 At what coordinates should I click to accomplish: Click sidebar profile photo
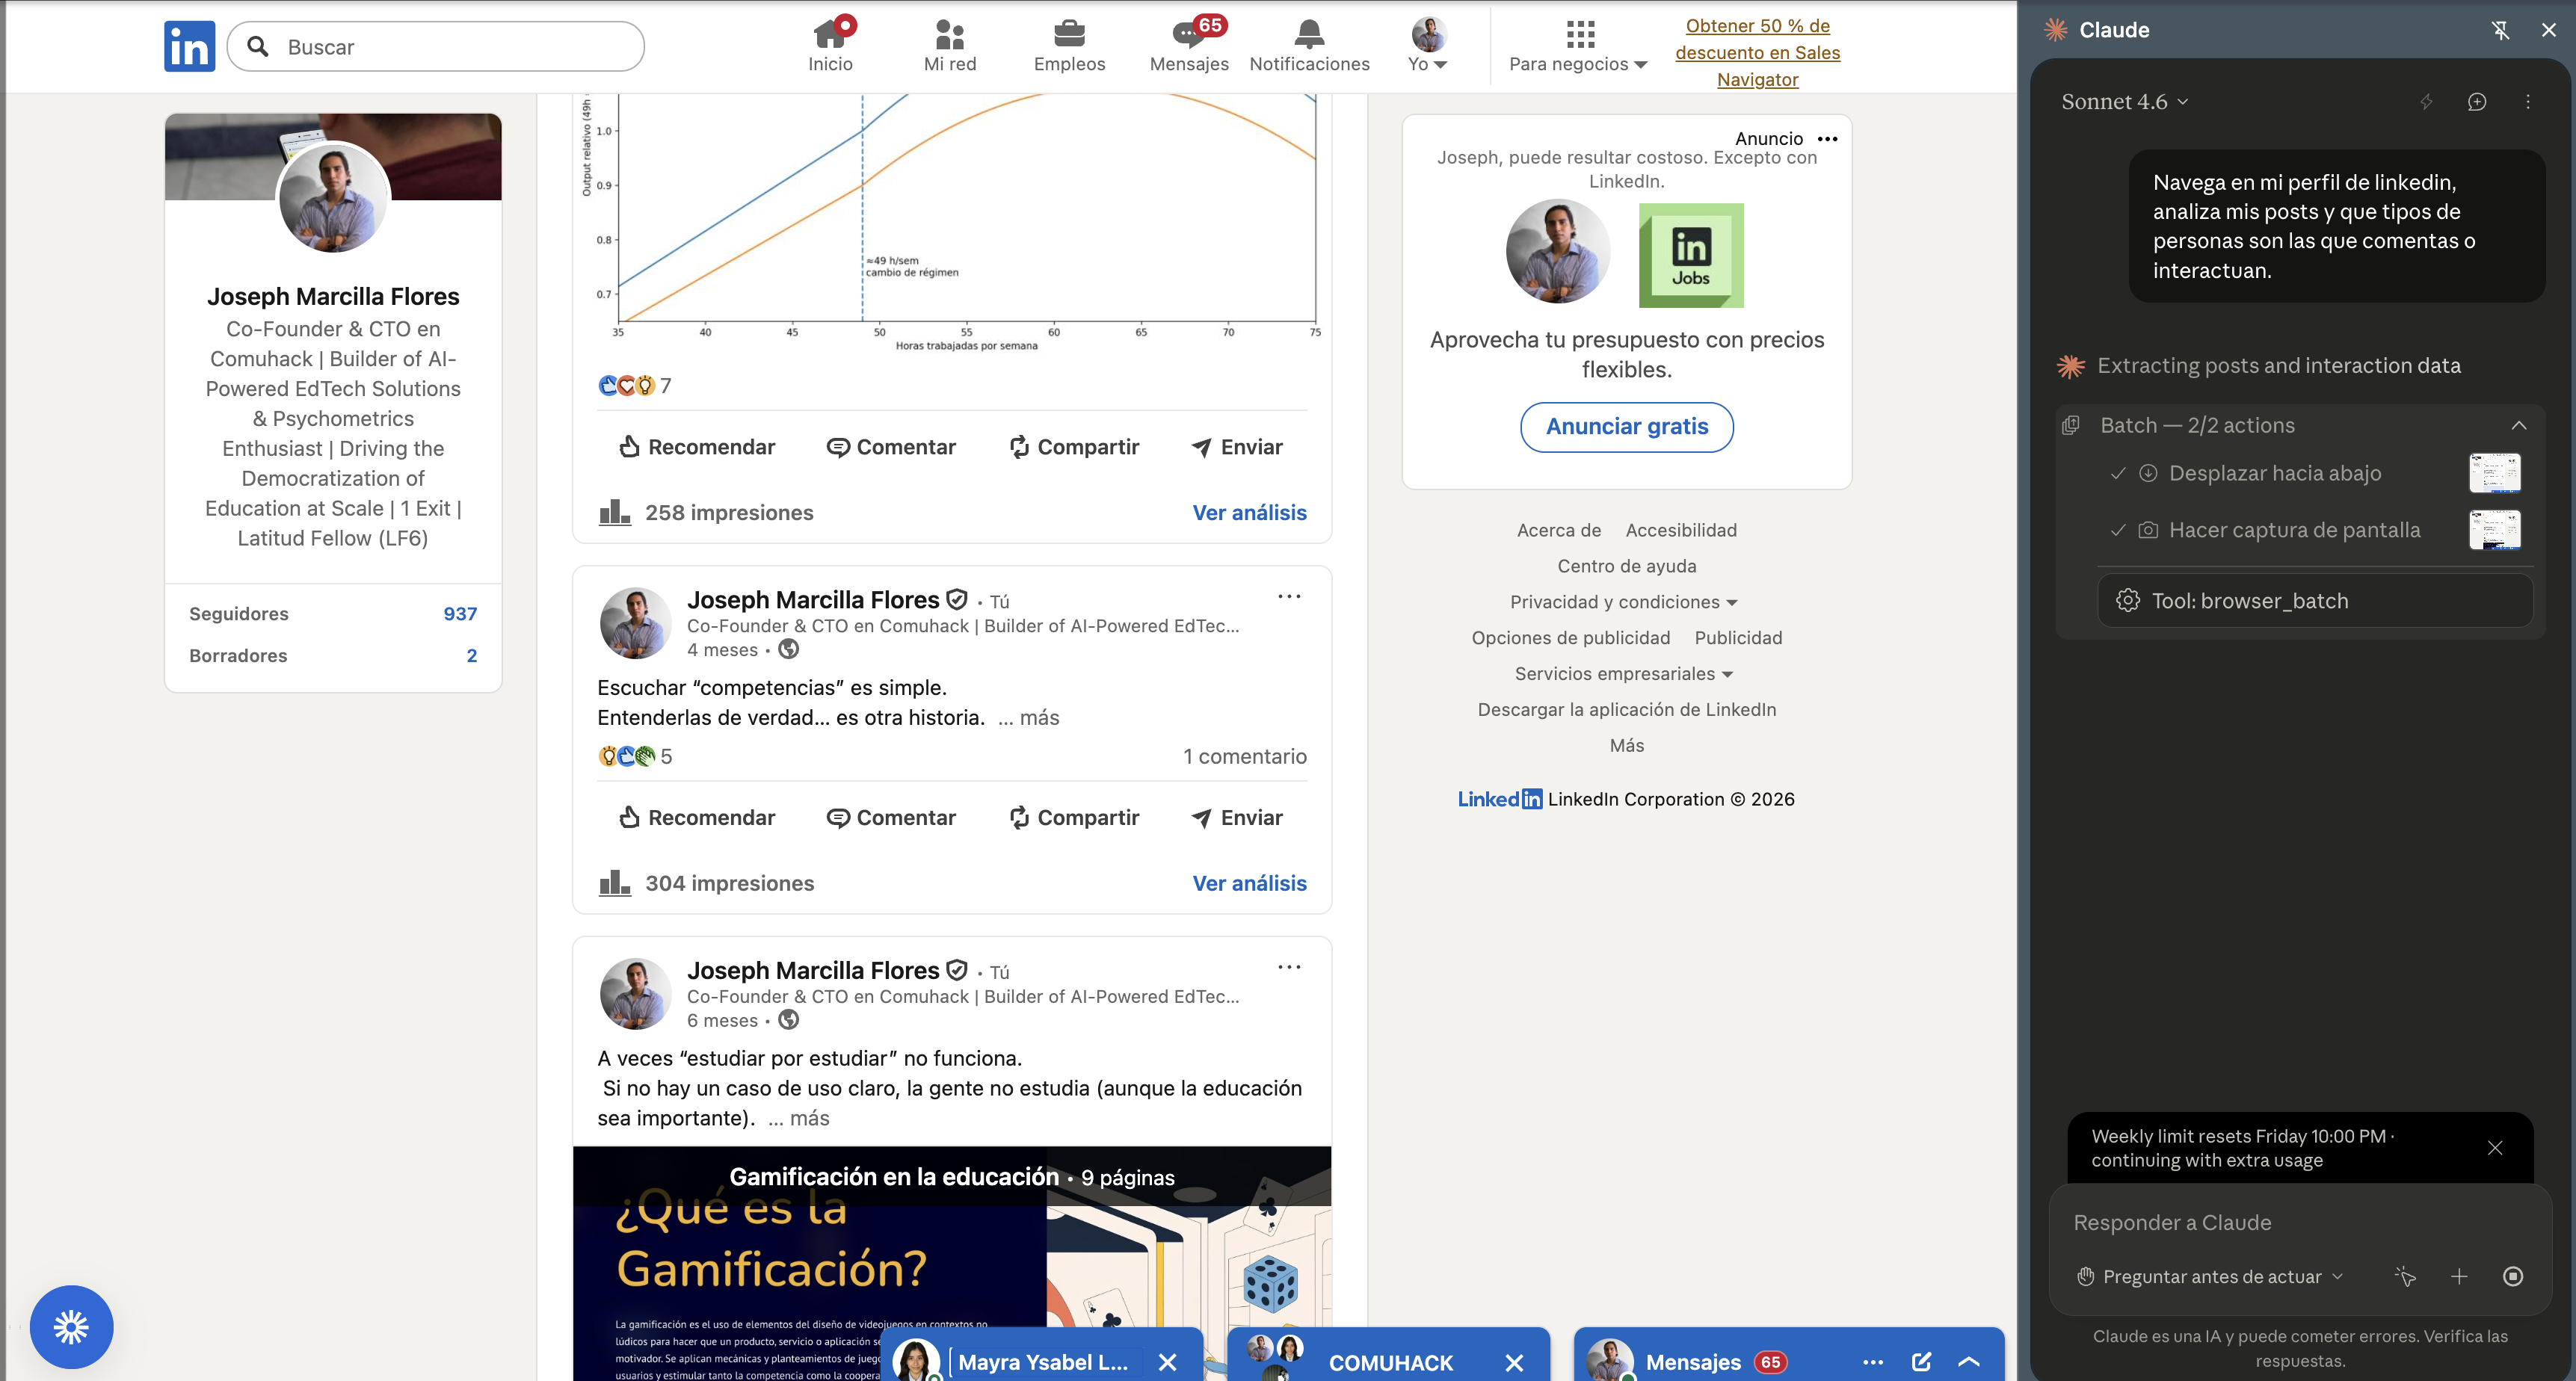(333, 197)
